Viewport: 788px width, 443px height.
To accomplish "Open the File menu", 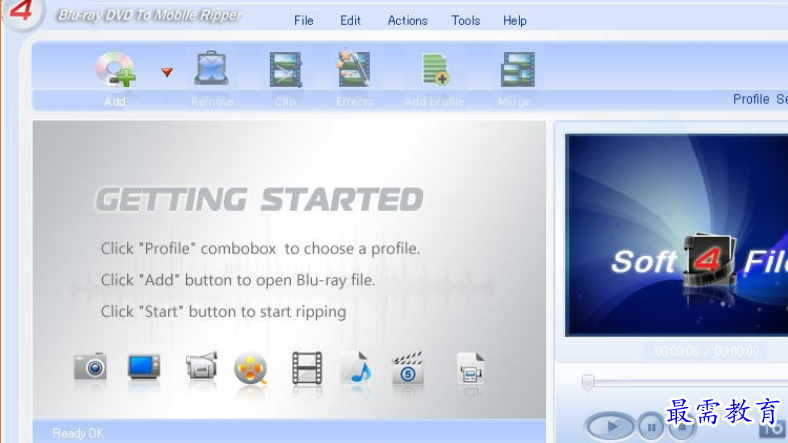I will 304,21.
